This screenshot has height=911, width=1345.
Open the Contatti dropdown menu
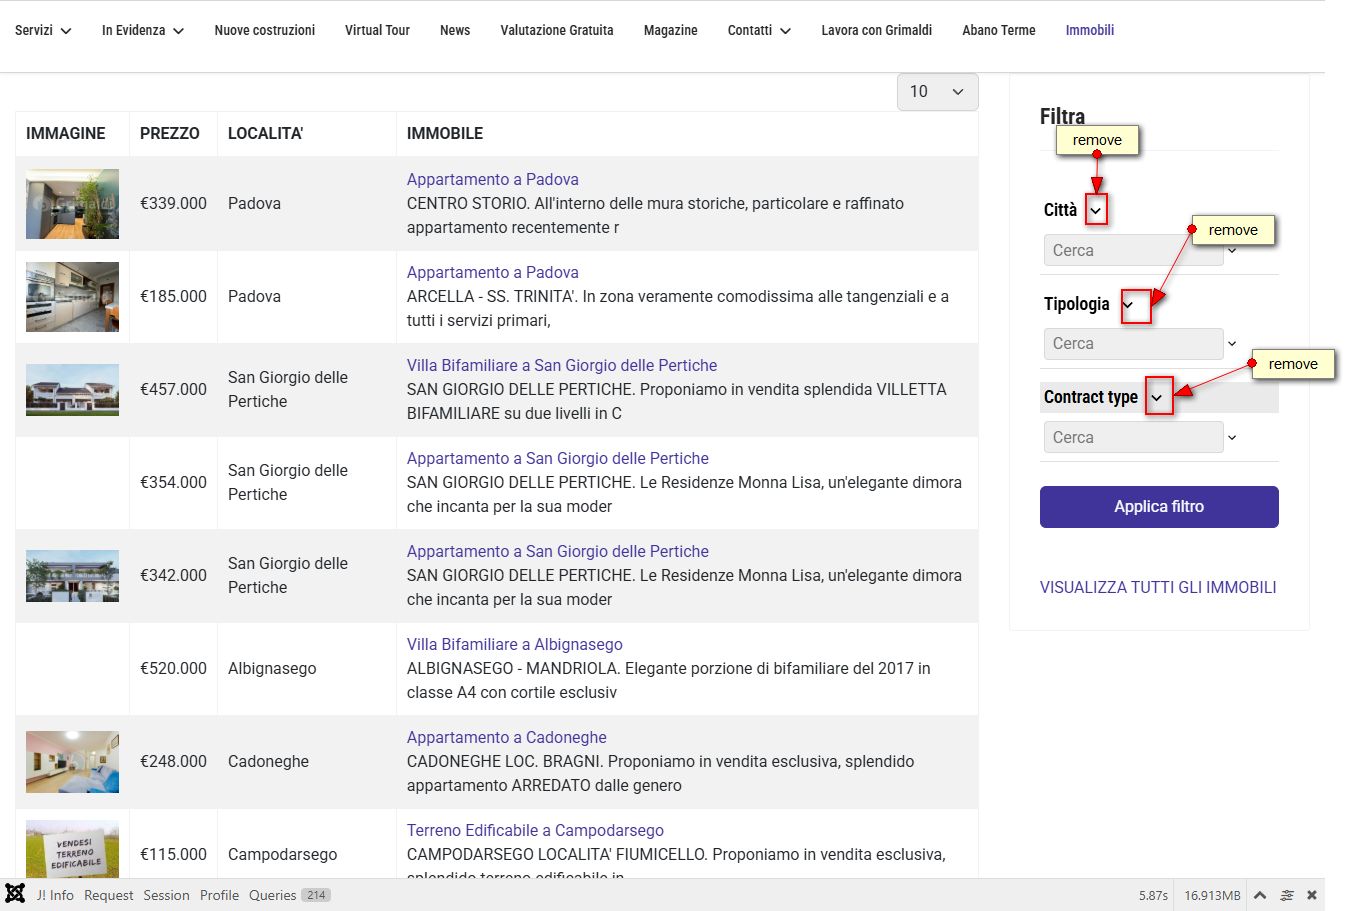tap(759, 30)
